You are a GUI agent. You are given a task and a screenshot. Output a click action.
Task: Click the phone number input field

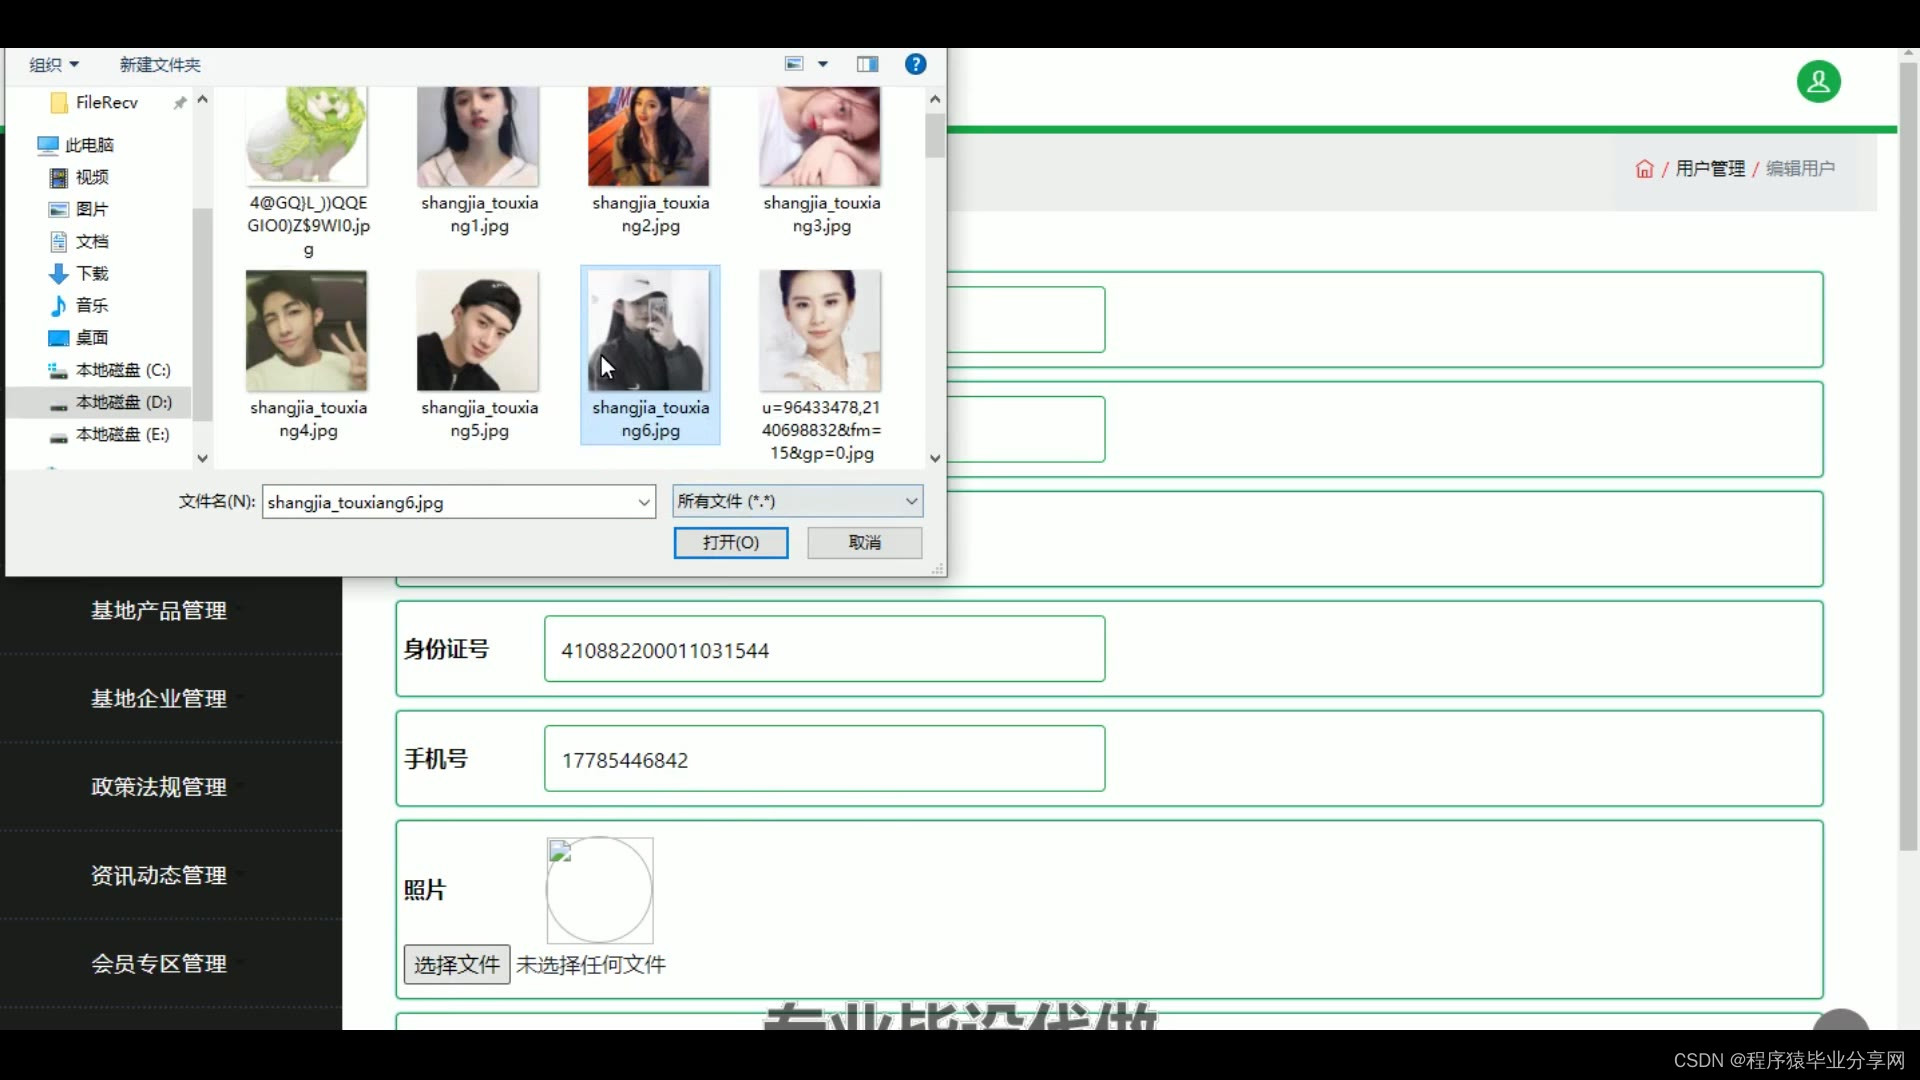[x=824, y=759]
